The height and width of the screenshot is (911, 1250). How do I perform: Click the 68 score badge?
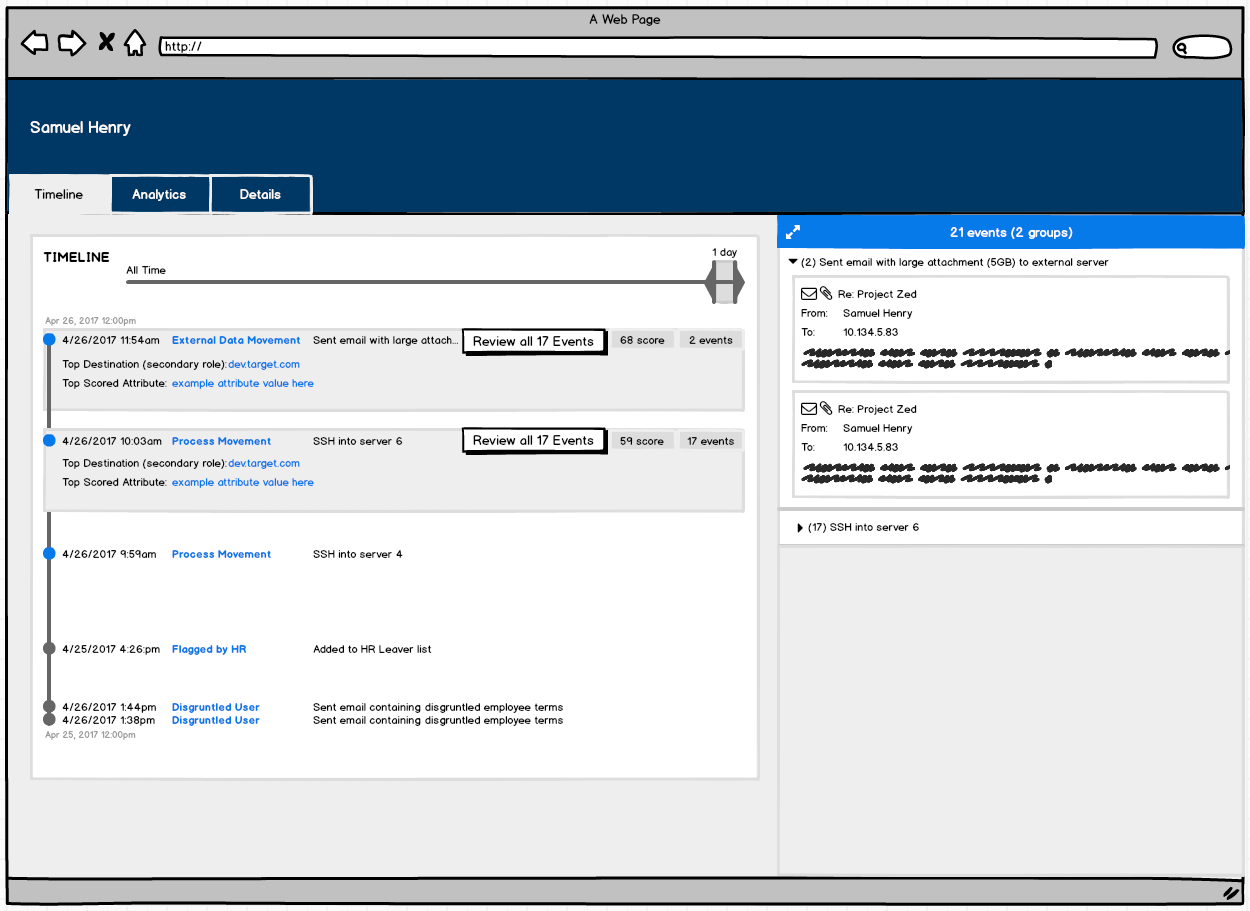click(642, 340)
